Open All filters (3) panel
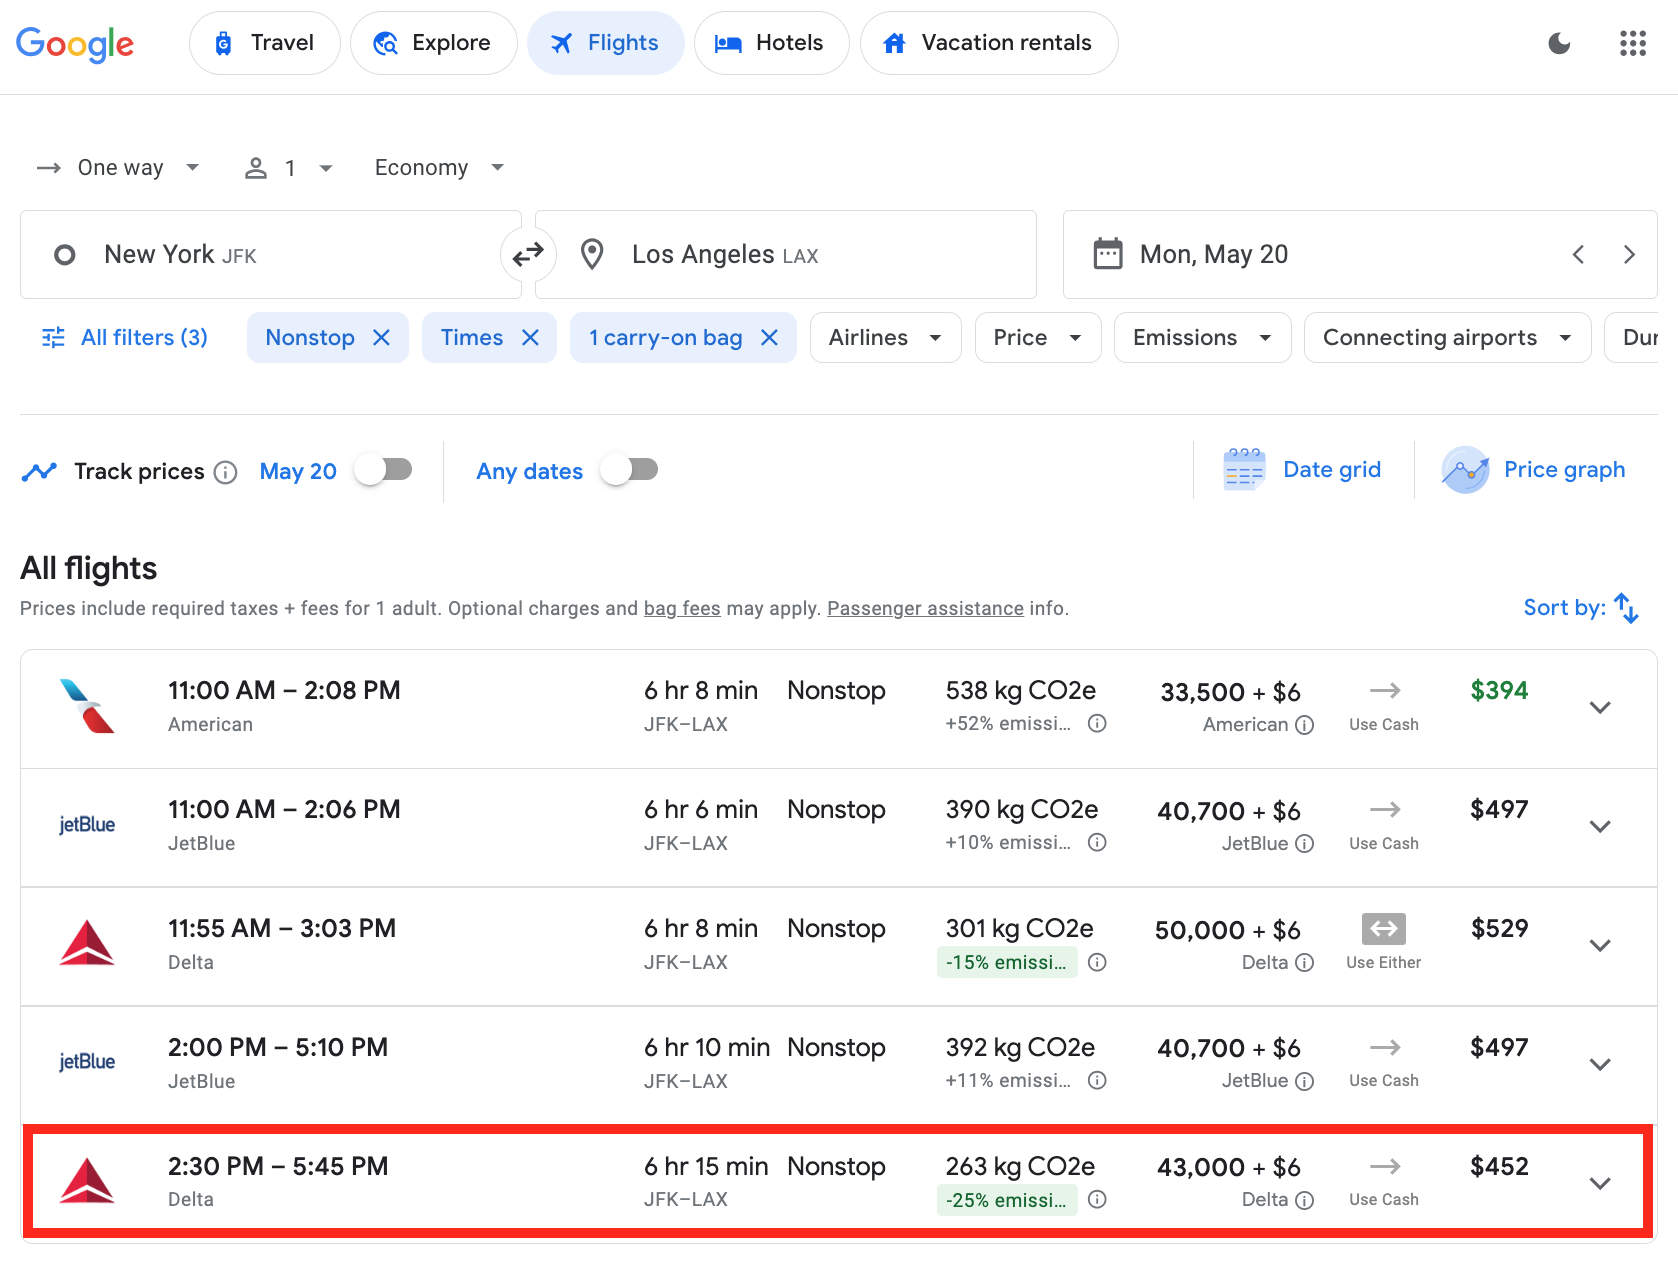Screen dimensions: 1678x1268 pos(125,338)
